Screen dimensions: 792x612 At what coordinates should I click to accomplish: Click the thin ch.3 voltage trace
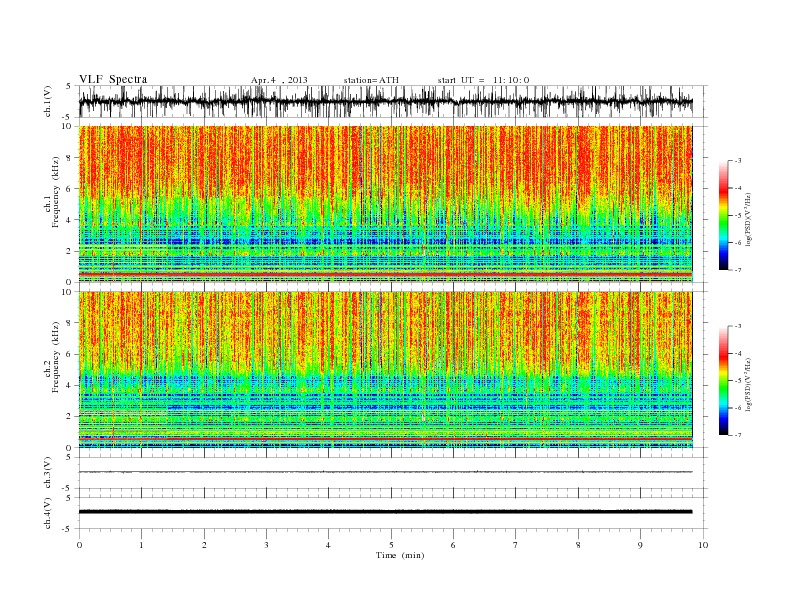click(385, 472)
